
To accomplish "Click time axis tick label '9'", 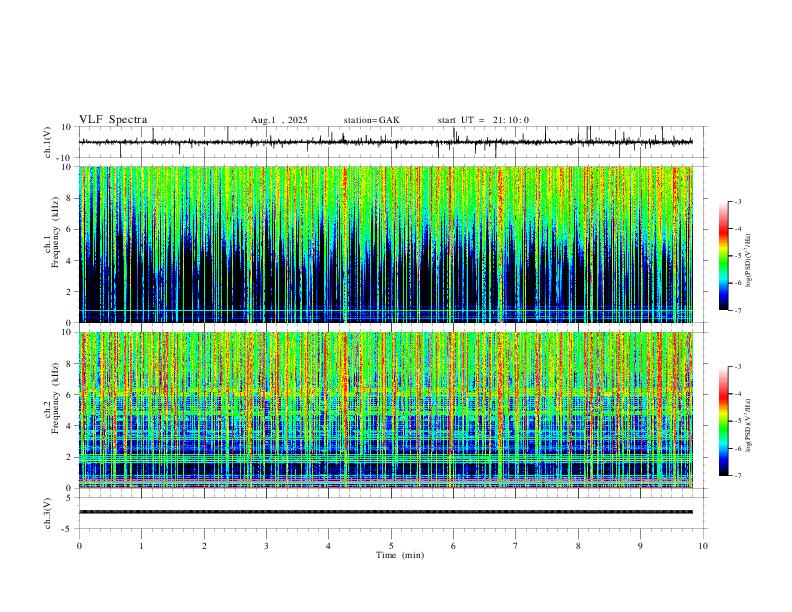I will 640,546.
